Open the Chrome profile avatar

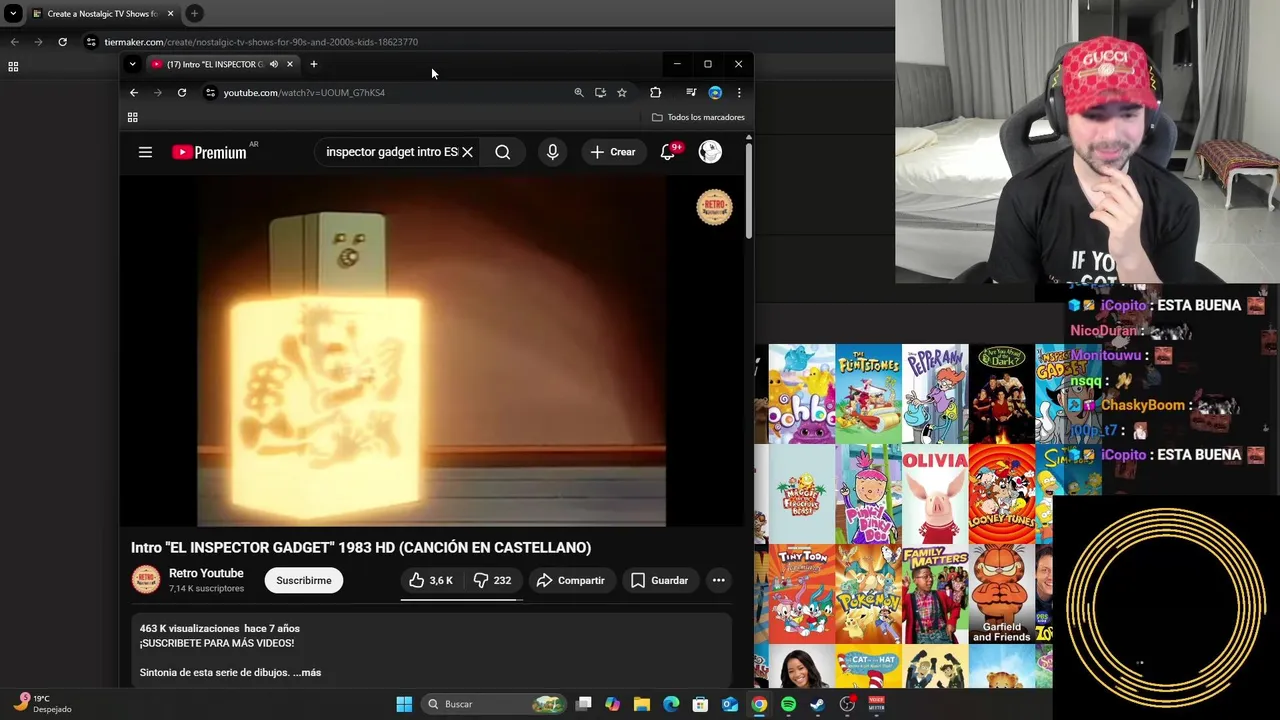[x=715, y=93]
